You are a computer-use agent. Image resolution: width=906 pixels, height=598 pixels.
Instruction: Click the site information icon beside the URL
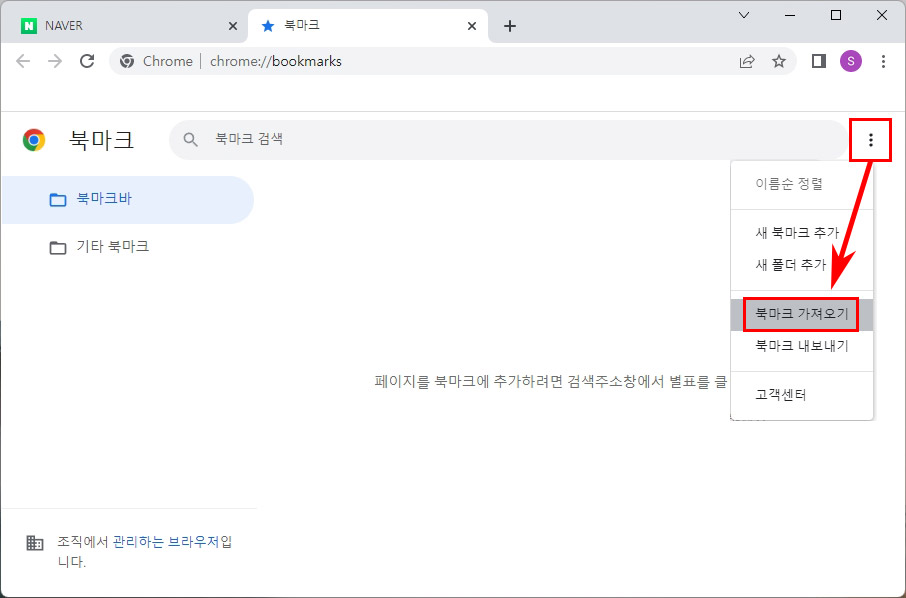(127, 61)
